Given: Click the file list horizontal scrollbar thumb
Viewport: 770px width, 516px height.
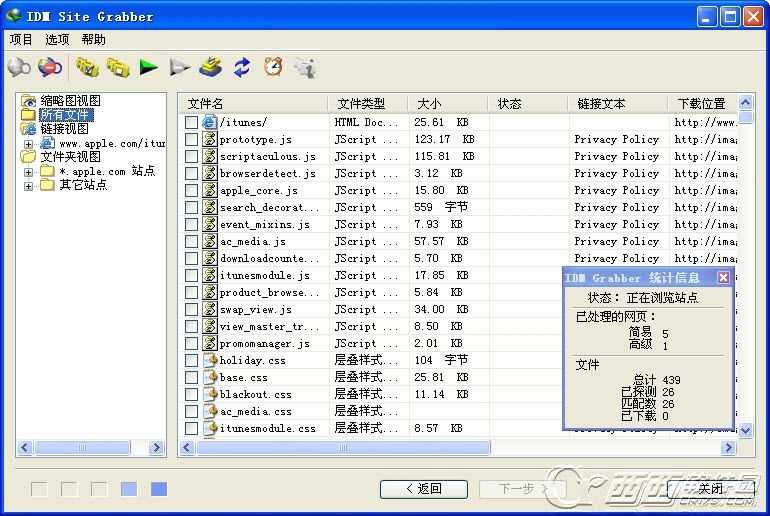Looking at the screenshot, I should tap(344, 447).
